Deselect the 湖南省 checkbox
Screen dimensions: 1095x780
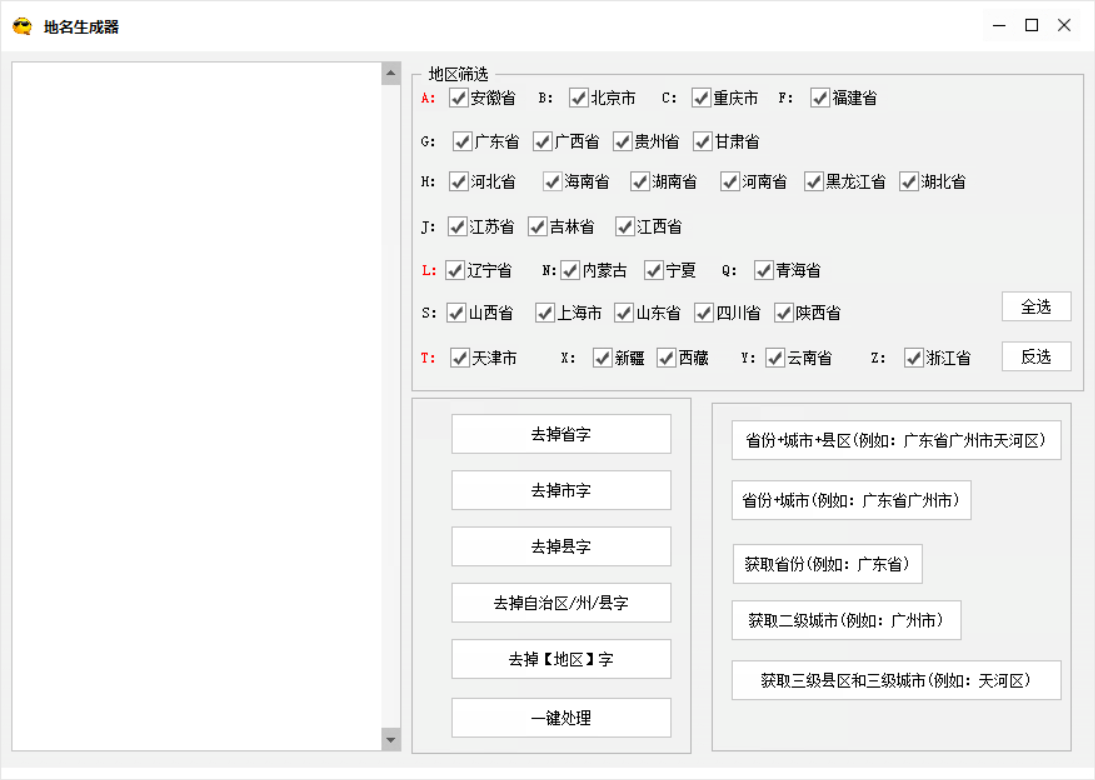point(640,182)
